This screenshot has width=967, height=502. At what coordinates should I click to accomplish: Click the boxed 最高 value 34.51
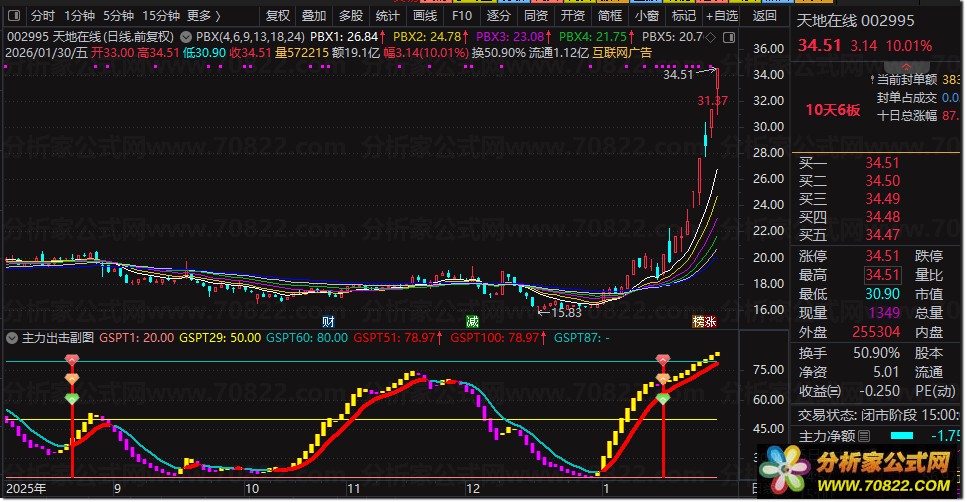[x=882, y=275]
